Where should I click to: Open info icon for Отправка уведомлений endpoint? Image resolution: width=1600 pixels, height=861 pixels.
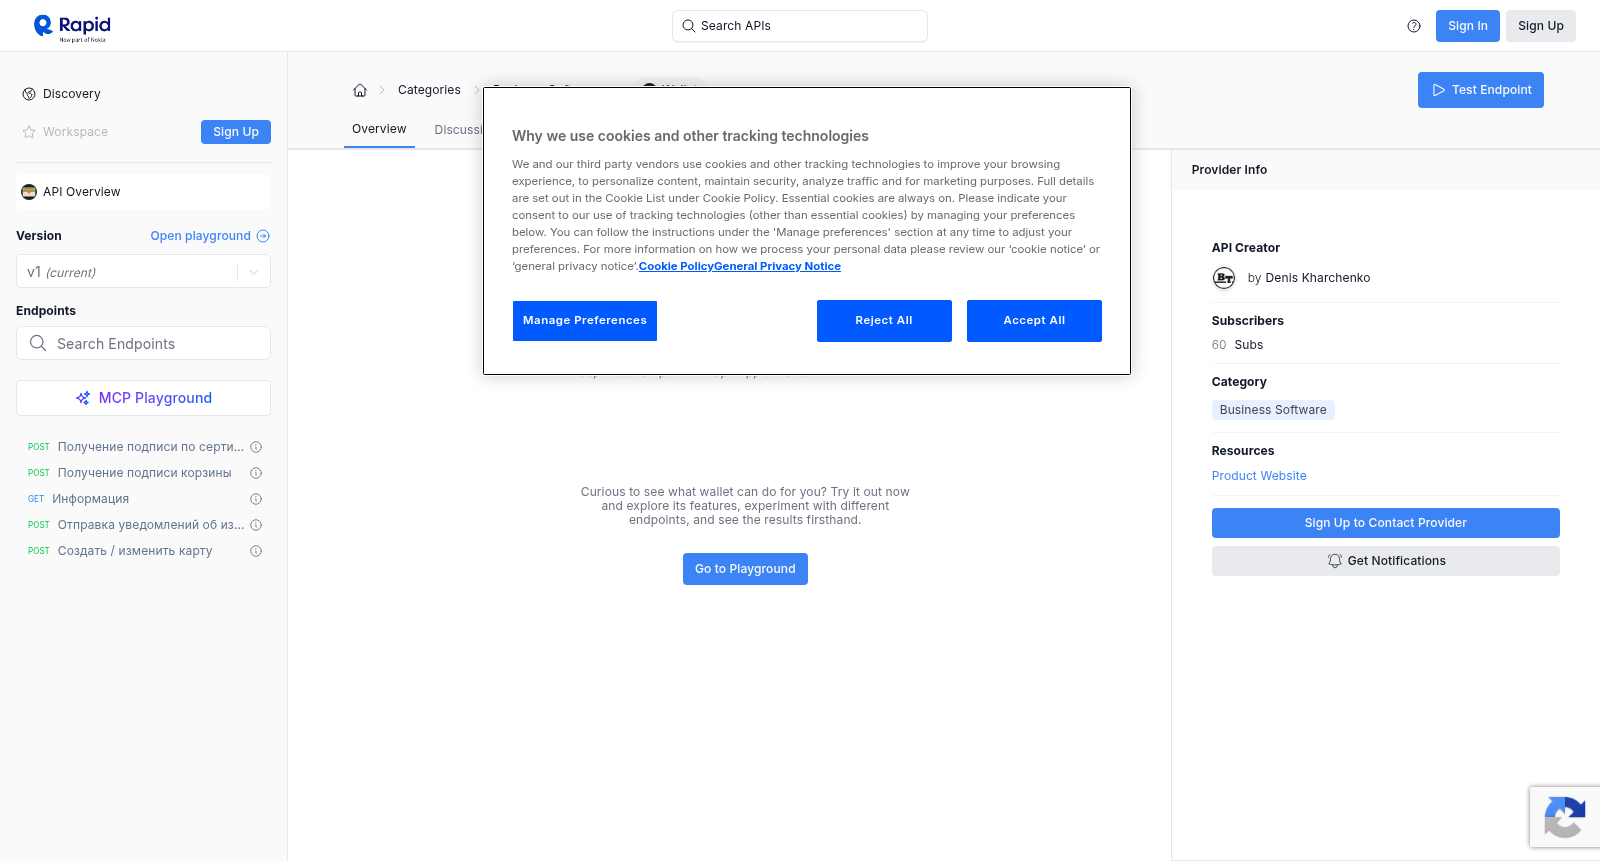pos(256,525)
